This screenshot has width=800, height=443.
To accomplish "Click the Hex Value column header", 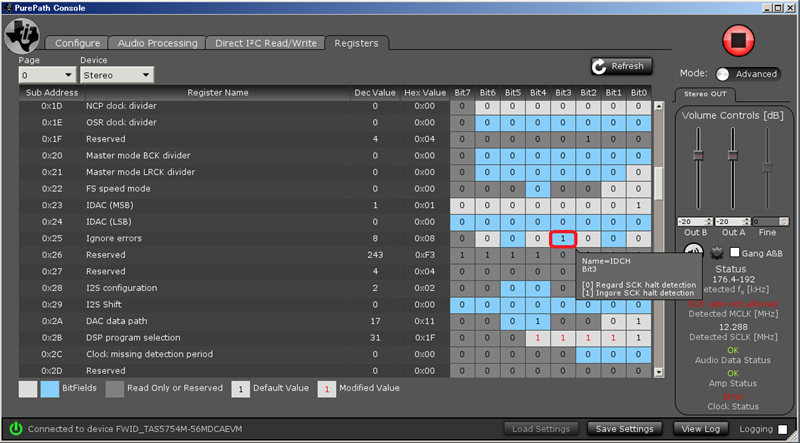I will point(425,92).
